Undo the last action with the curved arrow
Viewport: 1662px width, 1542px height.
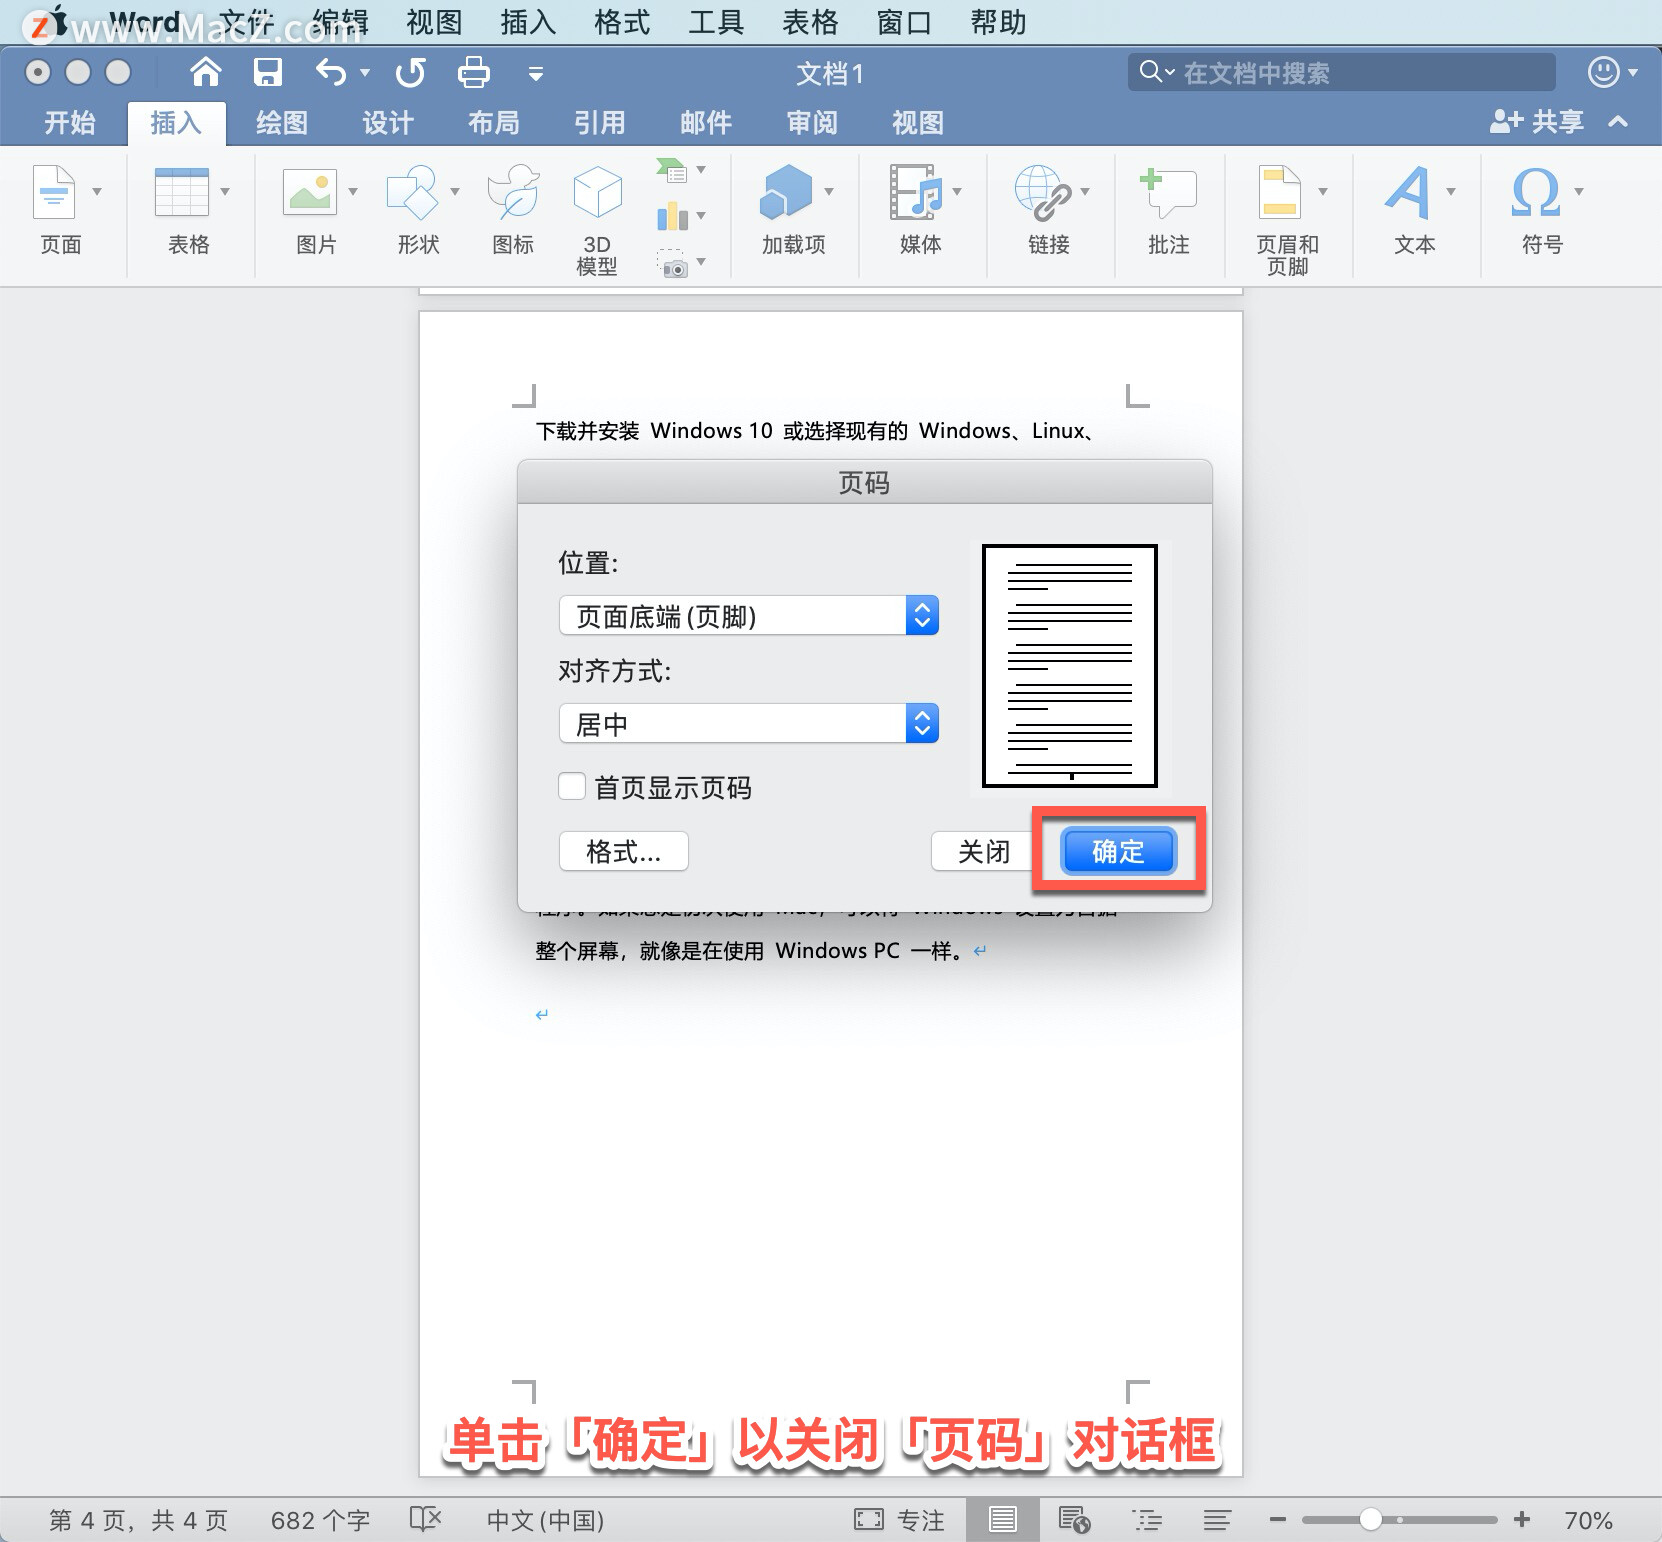point(331,72)
